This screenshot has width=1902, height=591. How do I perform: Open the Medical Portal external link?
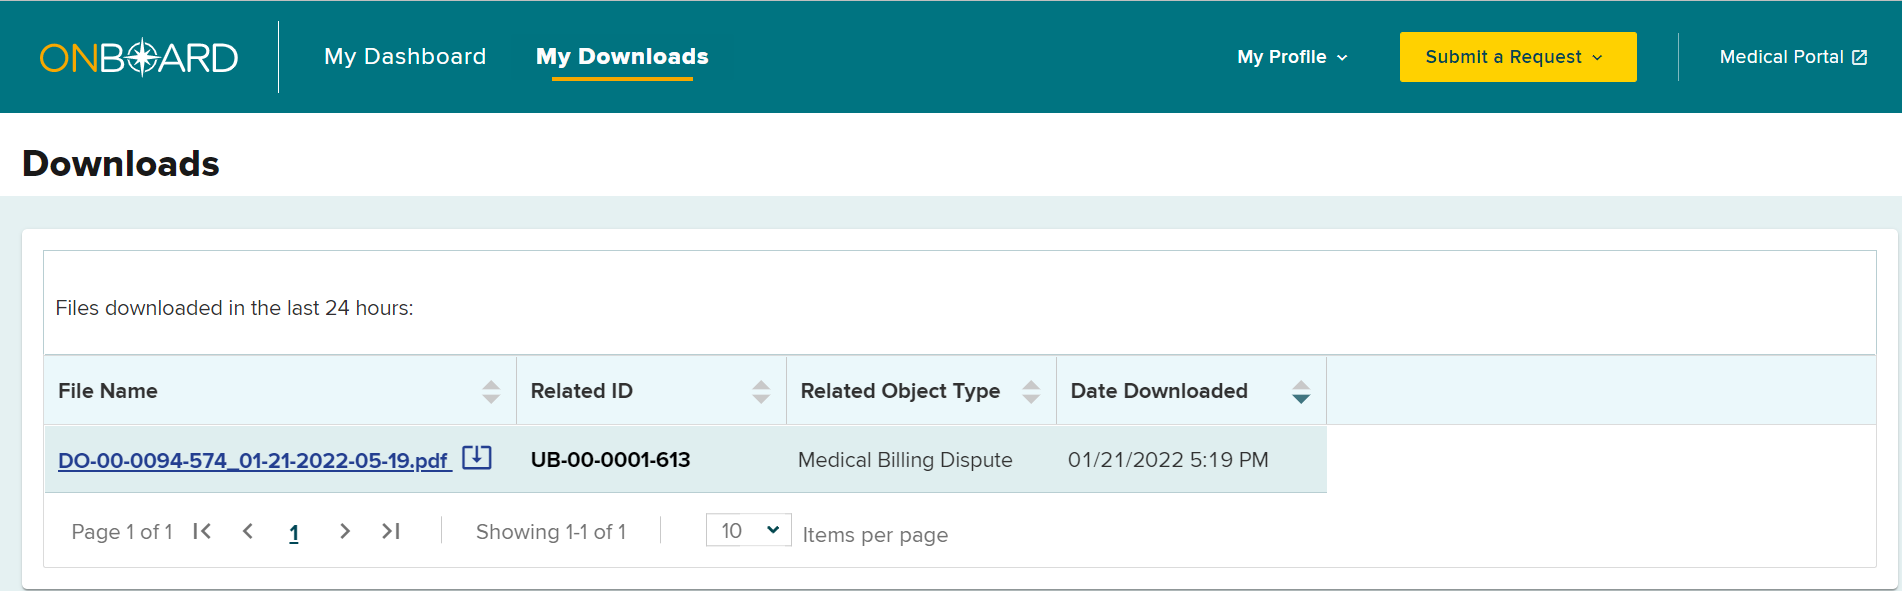(x=1793, y=57)
